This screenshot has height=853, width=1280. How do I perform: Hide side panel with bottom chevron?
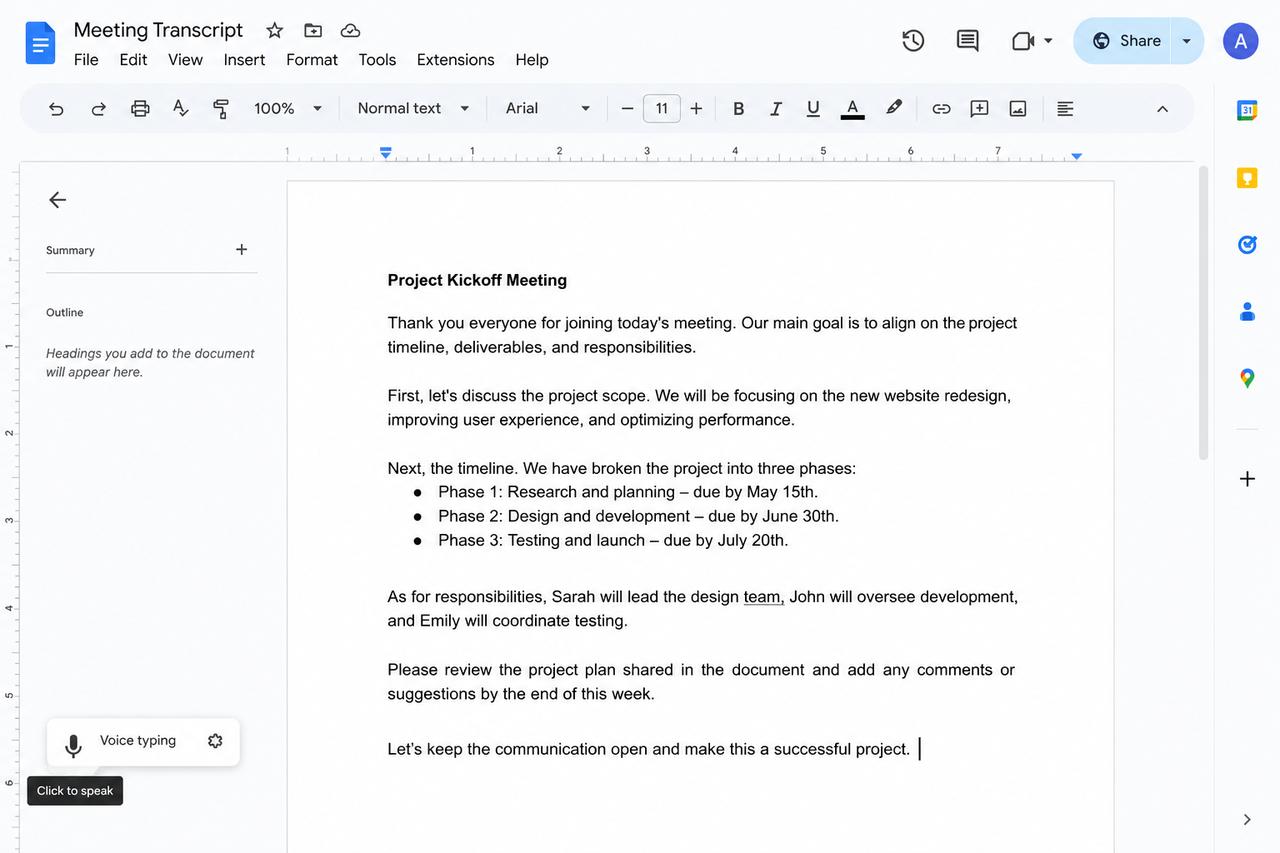[x=1247, y=819]
